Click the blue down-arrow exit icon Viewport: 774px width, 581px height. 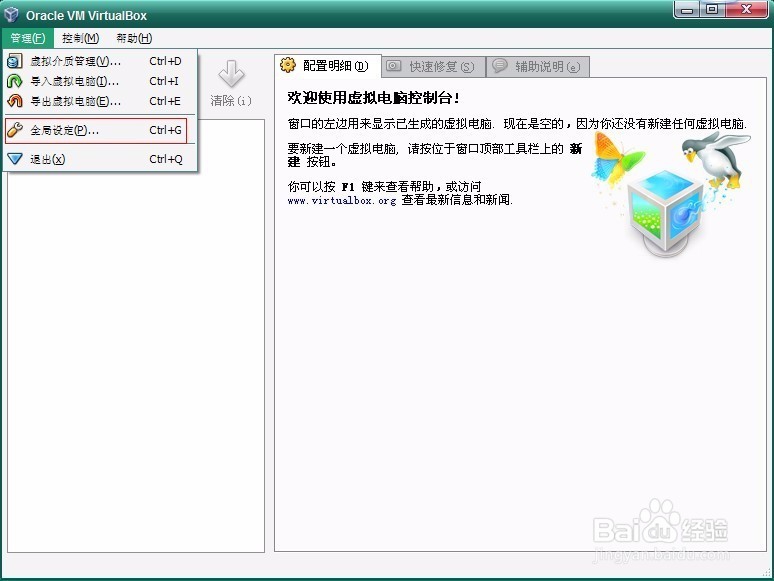(x=15, y=159)
